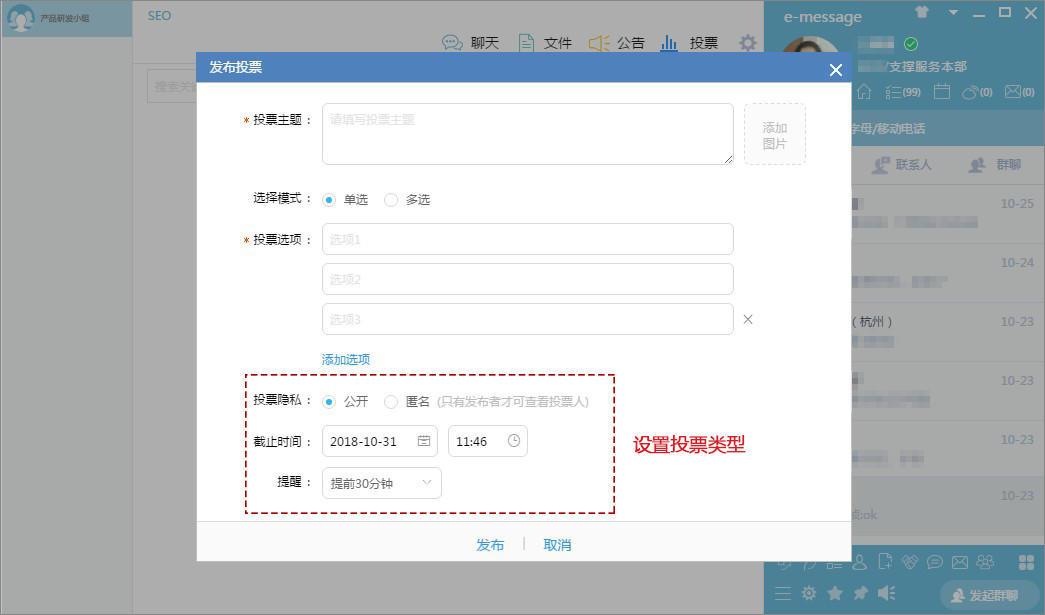Open the home icon in e-message
This screenshot has height=615, width=1045.
[864, 92]
